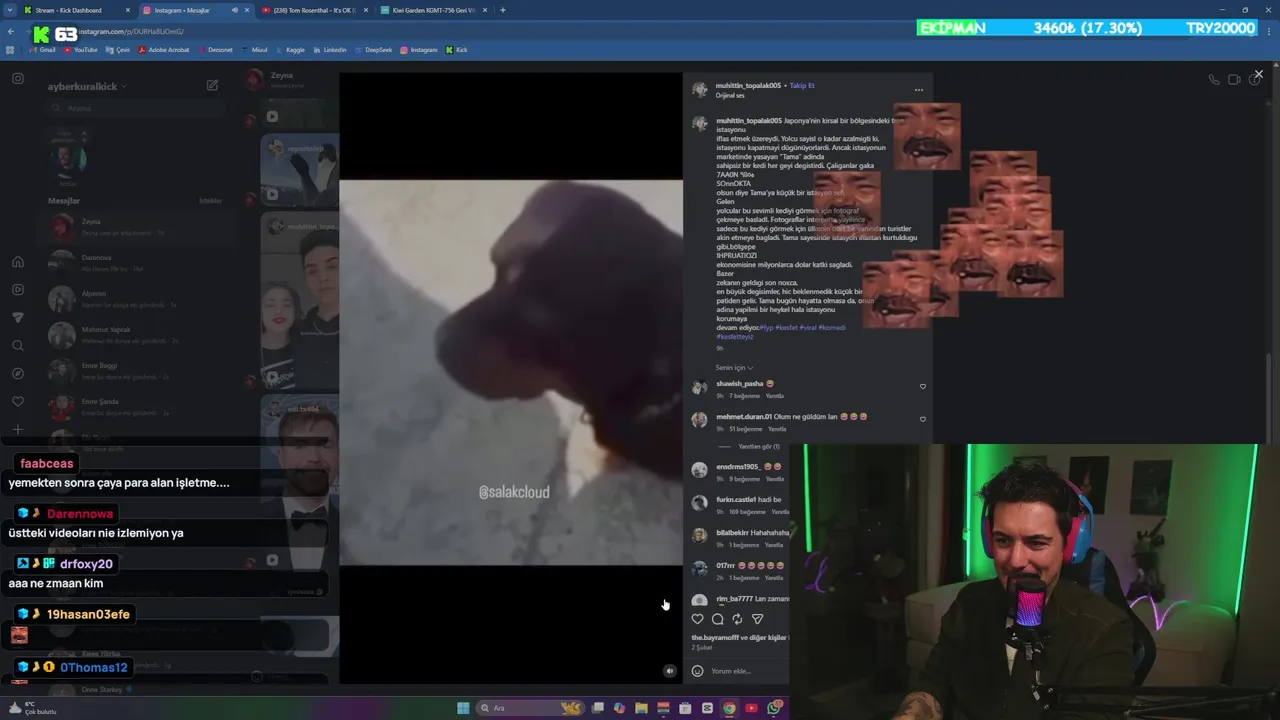Open the post's comment bubble icon

(x=717, y=619)
